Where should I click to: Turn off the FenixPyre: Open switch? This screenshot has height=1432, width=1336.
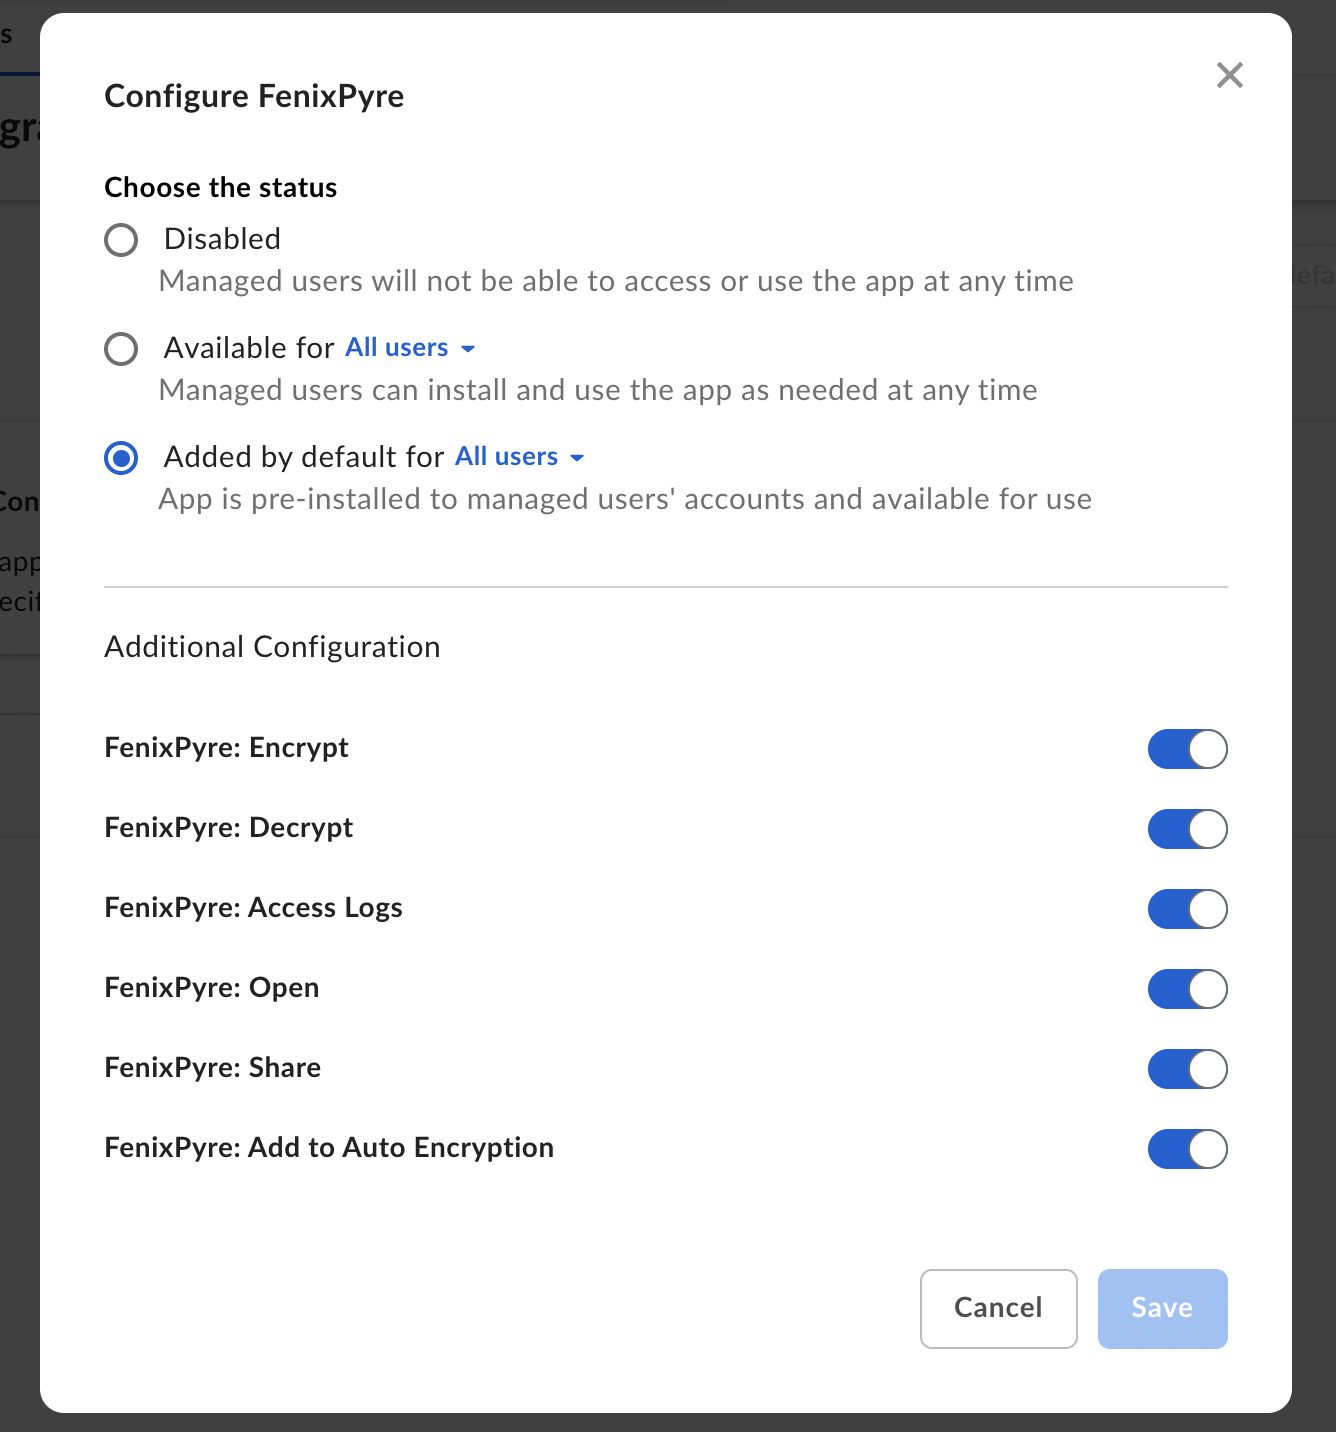(1187, 989)
